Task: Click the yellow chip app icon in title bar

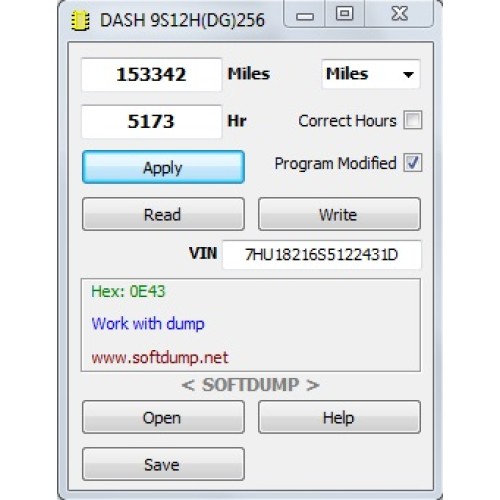Action: pyautogui.click(x=80, y=21)
